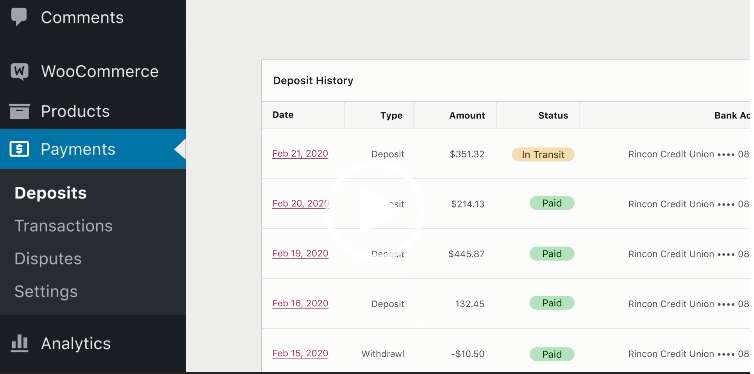
Task: Go to Payments Settings submenu
Action: coord(46,291)
